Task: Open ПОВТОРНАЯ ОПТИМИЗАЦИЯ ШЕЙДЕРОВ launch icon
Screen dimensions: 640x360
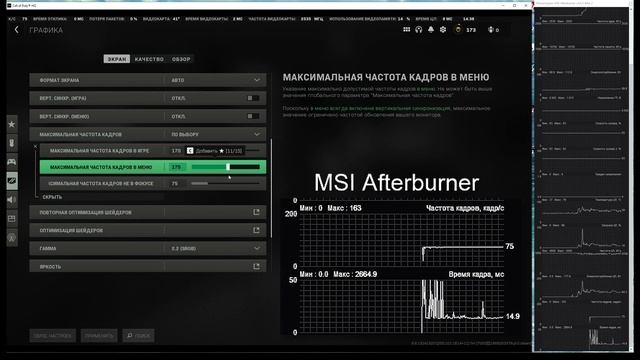Action: pyautogui.click(x=256, y=212)
